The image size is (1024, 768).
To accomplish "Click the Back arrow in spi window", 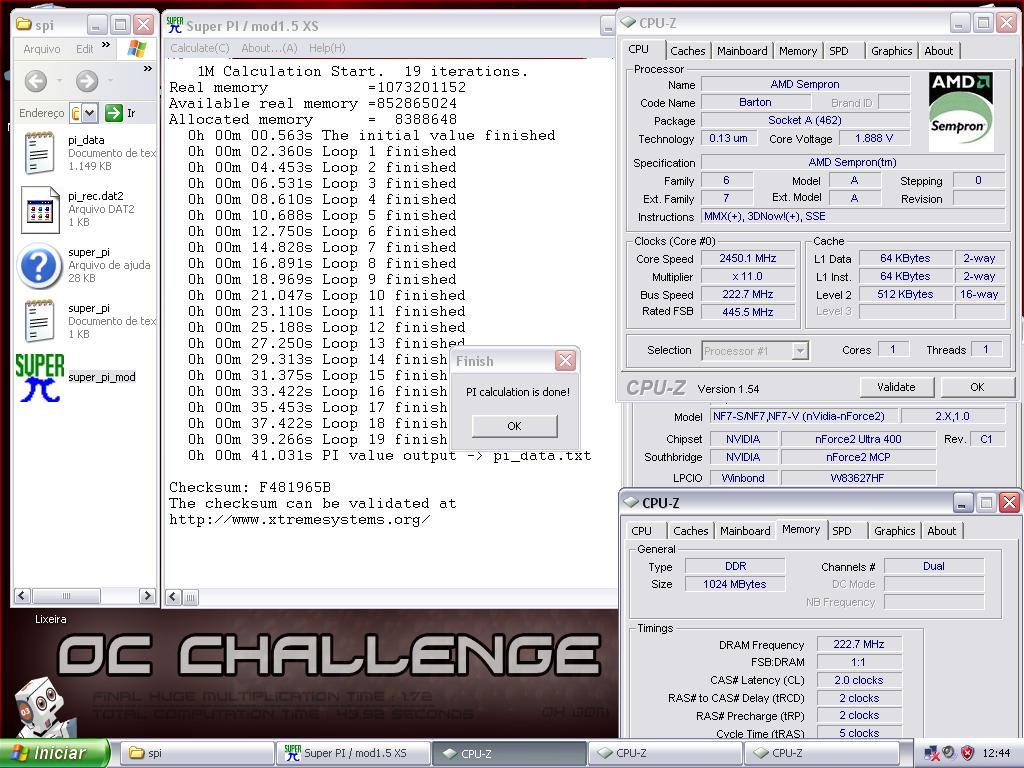I will coord(36,81).
